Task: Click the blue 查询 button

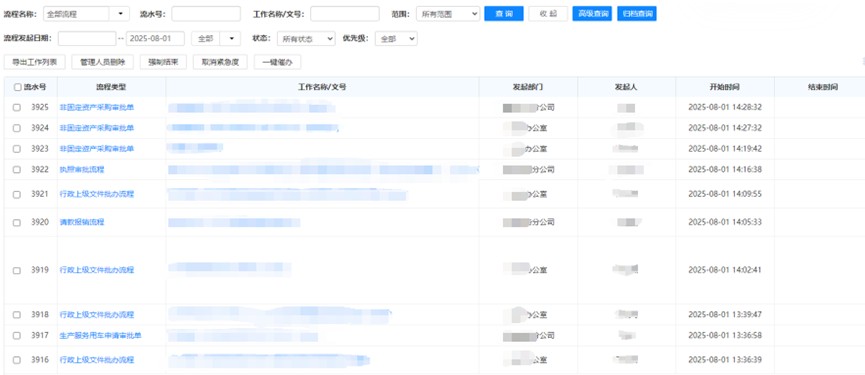Action: click(x=504, y=14)
